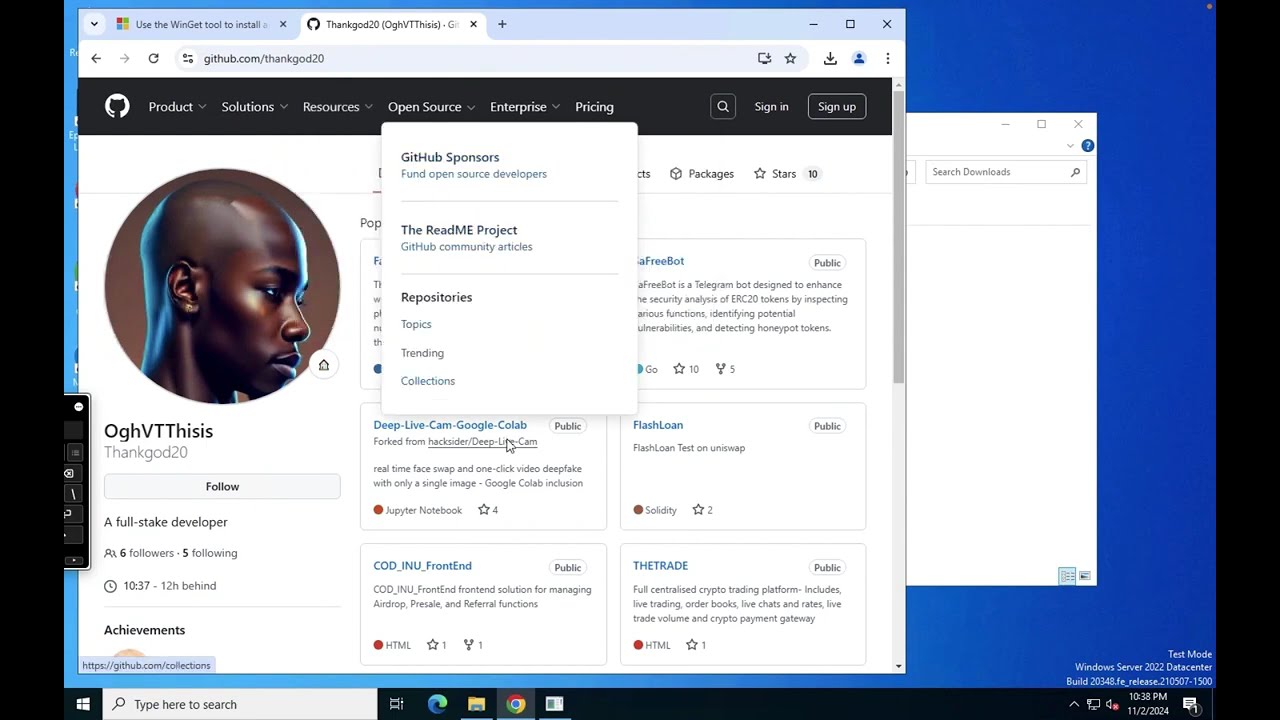This screenshot has height=720, width=1280.
Task: Open a new Chrome tab
Action: pos(502,24)
